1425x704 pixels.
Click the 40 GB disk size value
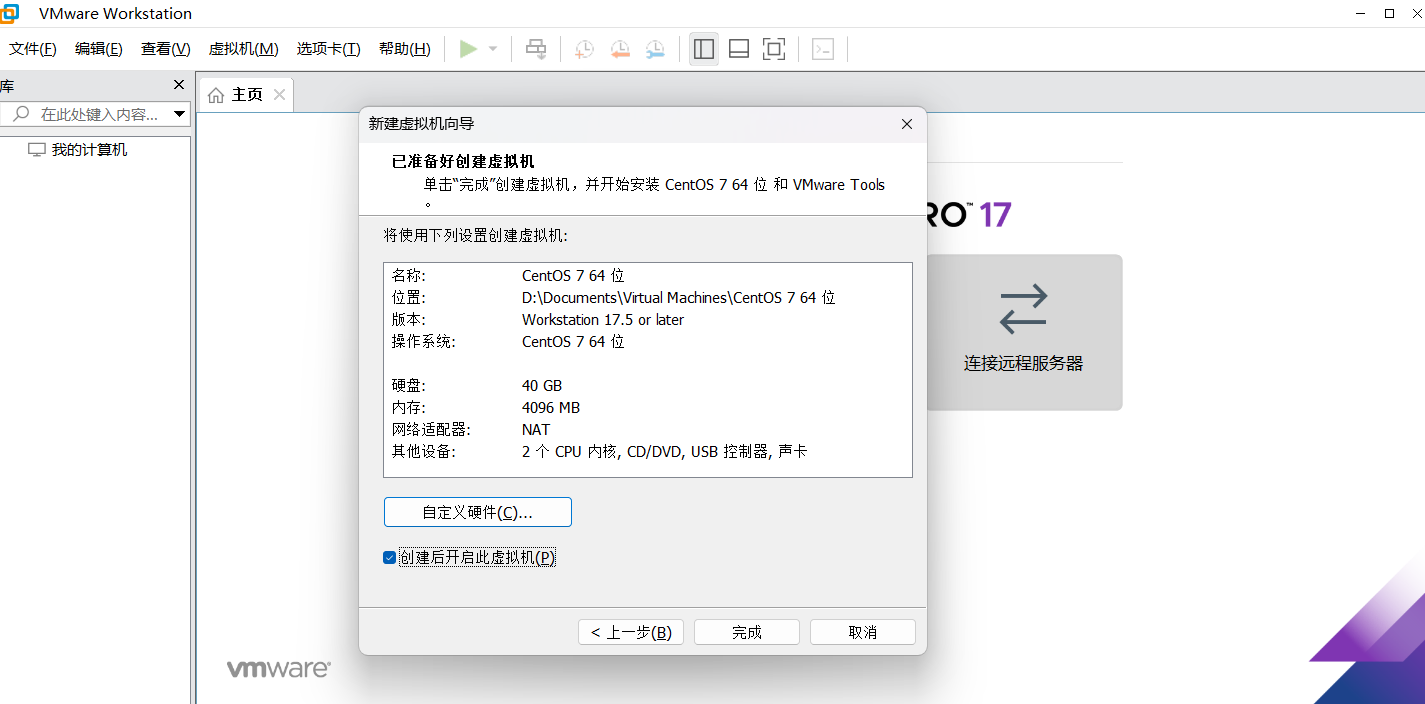542,386
